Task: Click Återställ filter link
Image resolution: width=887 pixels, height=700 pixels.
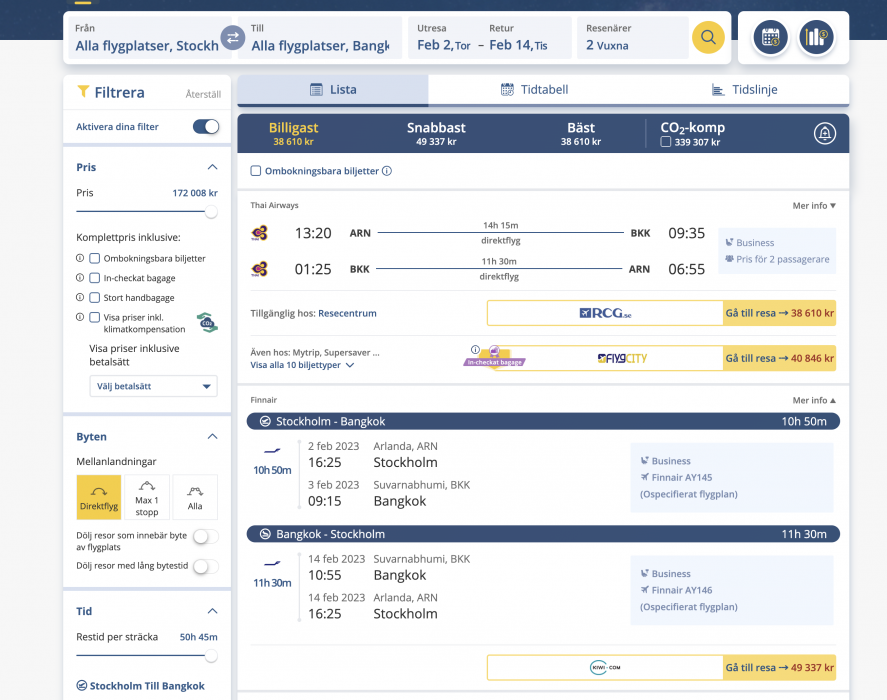Action: (203, 94)
